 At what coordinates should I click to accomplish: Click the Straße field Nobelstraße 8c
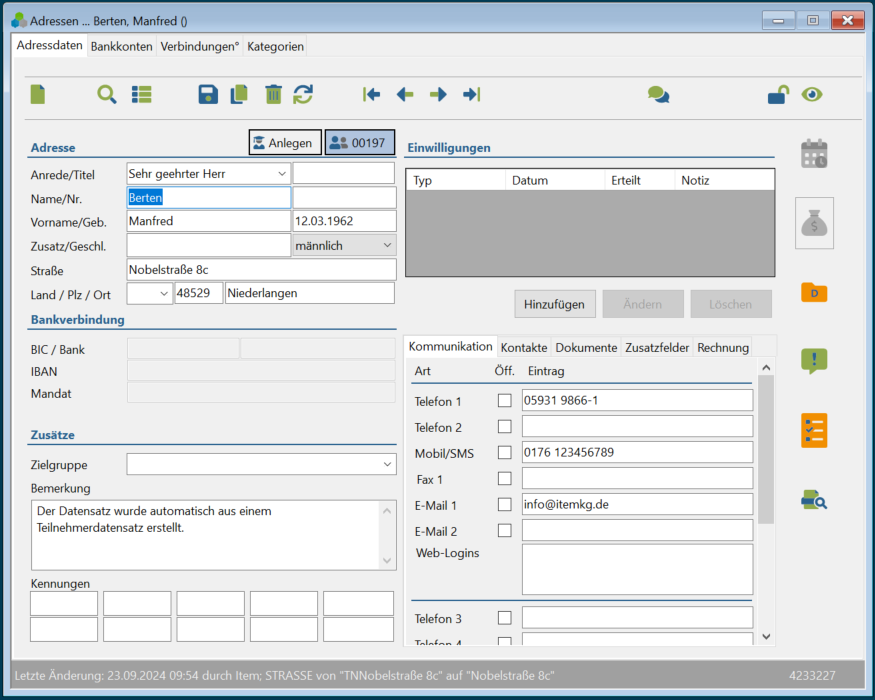261,270
